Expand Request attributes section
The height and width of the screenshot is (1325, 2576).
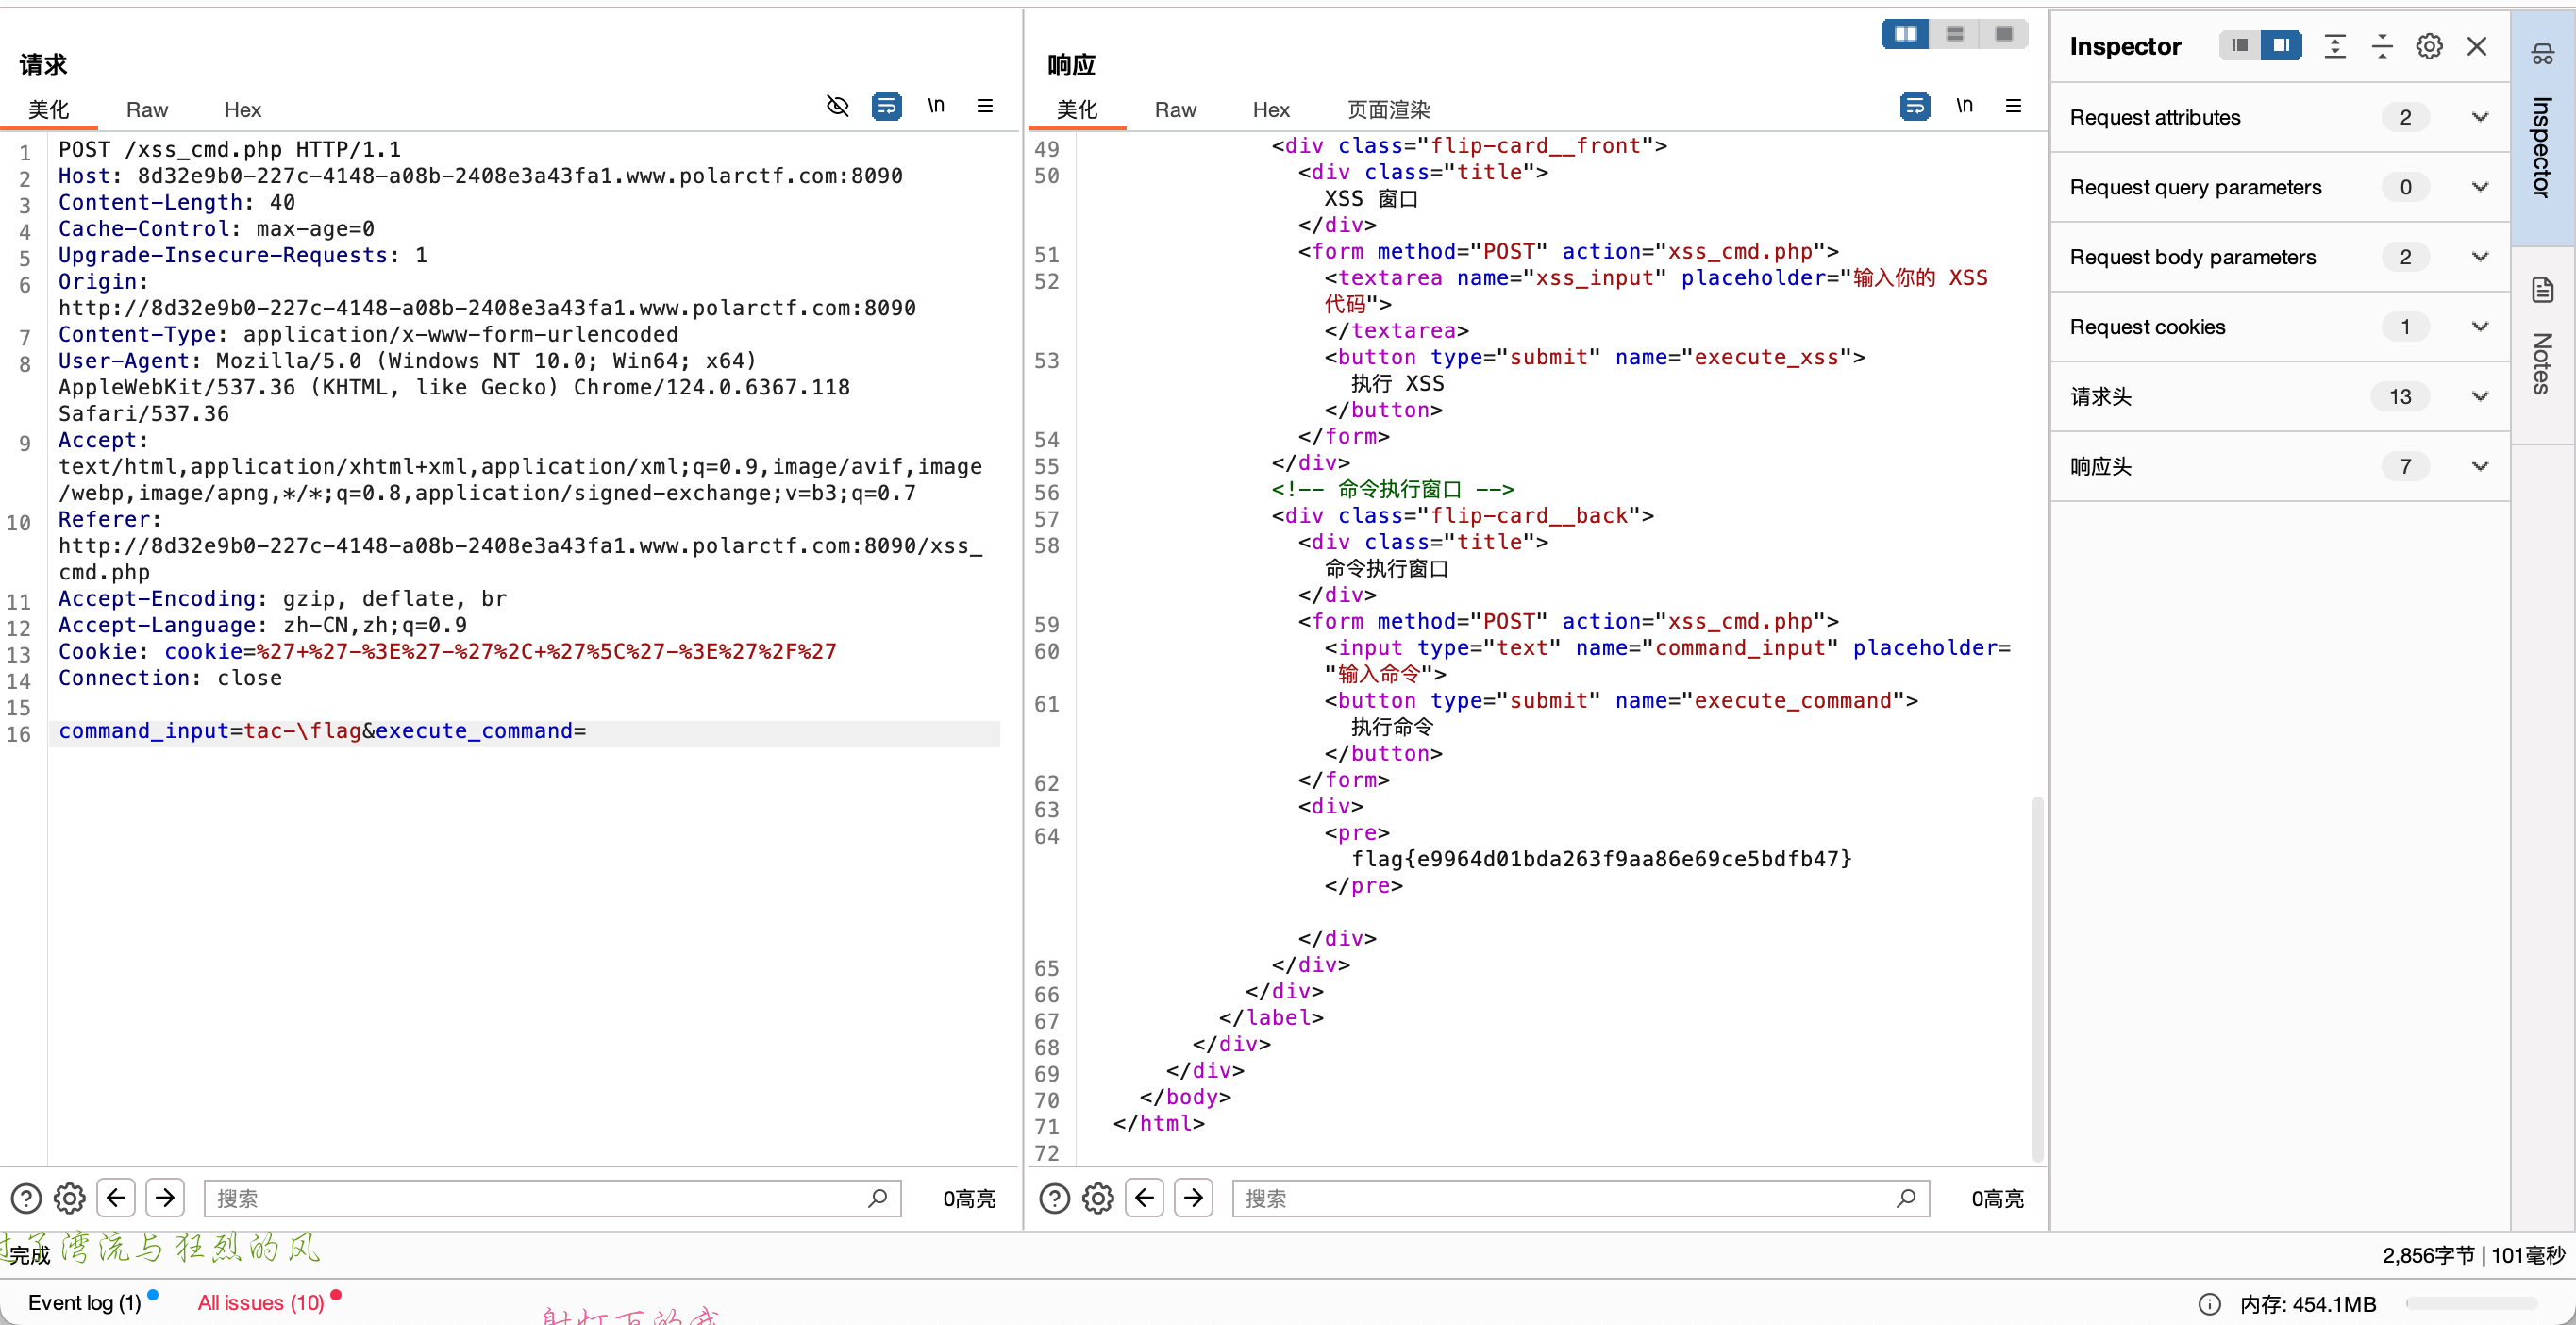[x=2479, y=118]
